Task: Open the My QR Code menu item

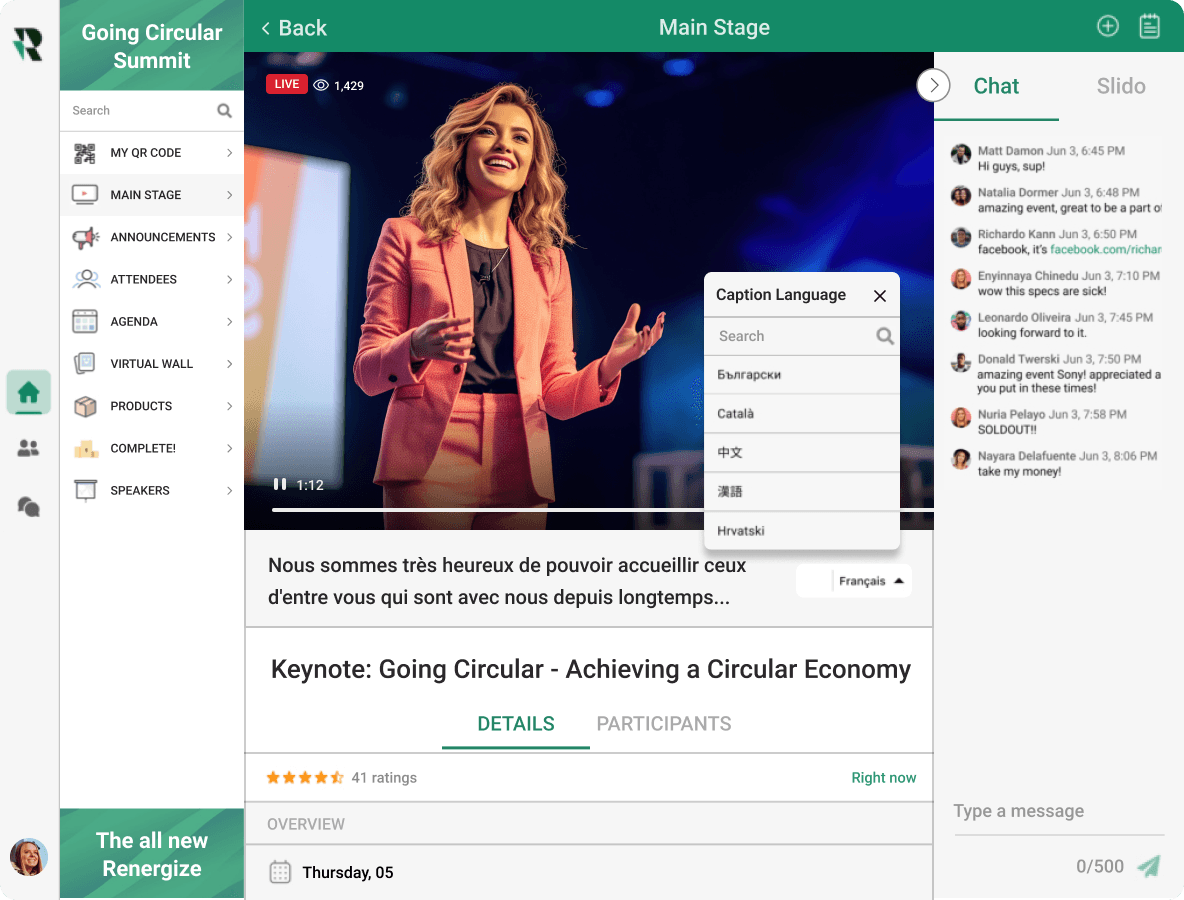Action: 152,153
